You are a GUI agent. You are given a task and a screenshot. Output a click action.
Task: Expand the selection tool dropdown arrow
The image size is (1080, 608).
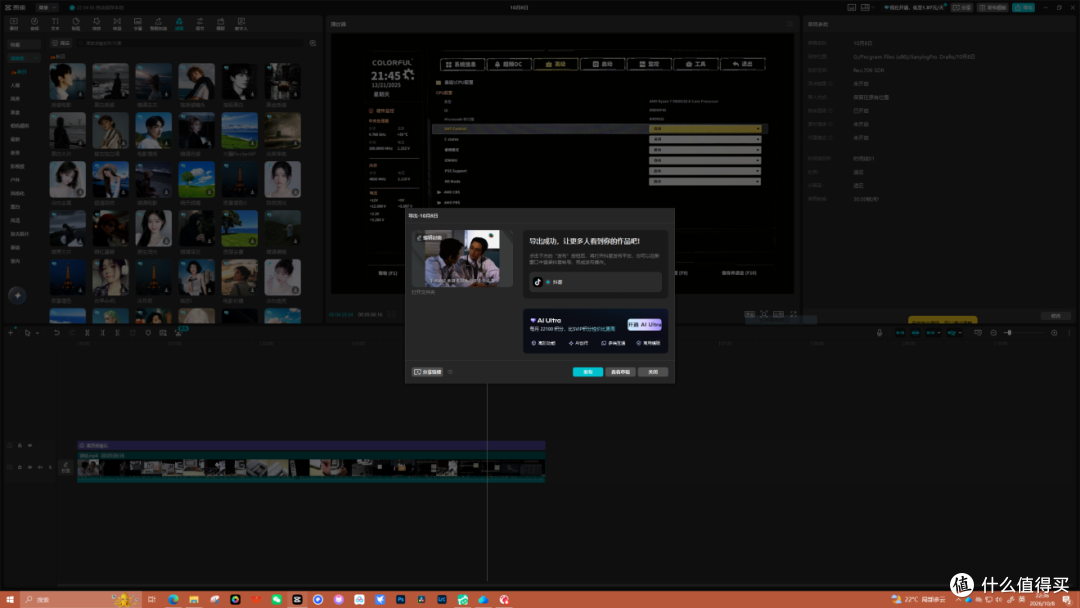tap(37, 333)
